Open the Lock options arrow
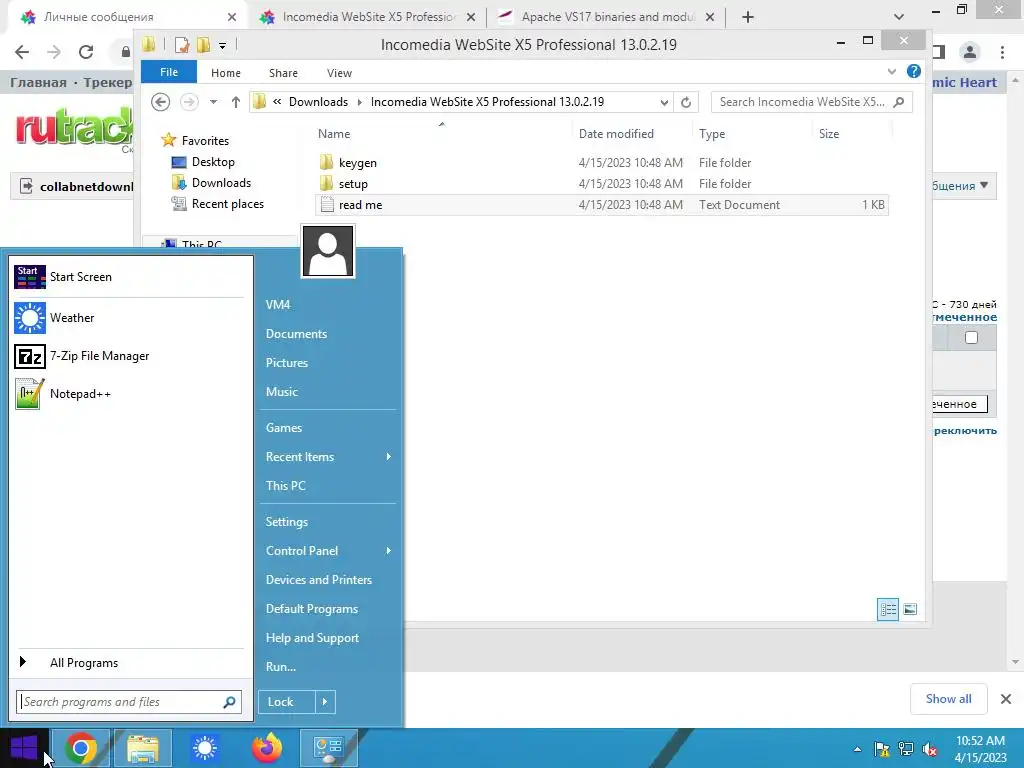The image size is (1024, 768). (x=325, y=702)
